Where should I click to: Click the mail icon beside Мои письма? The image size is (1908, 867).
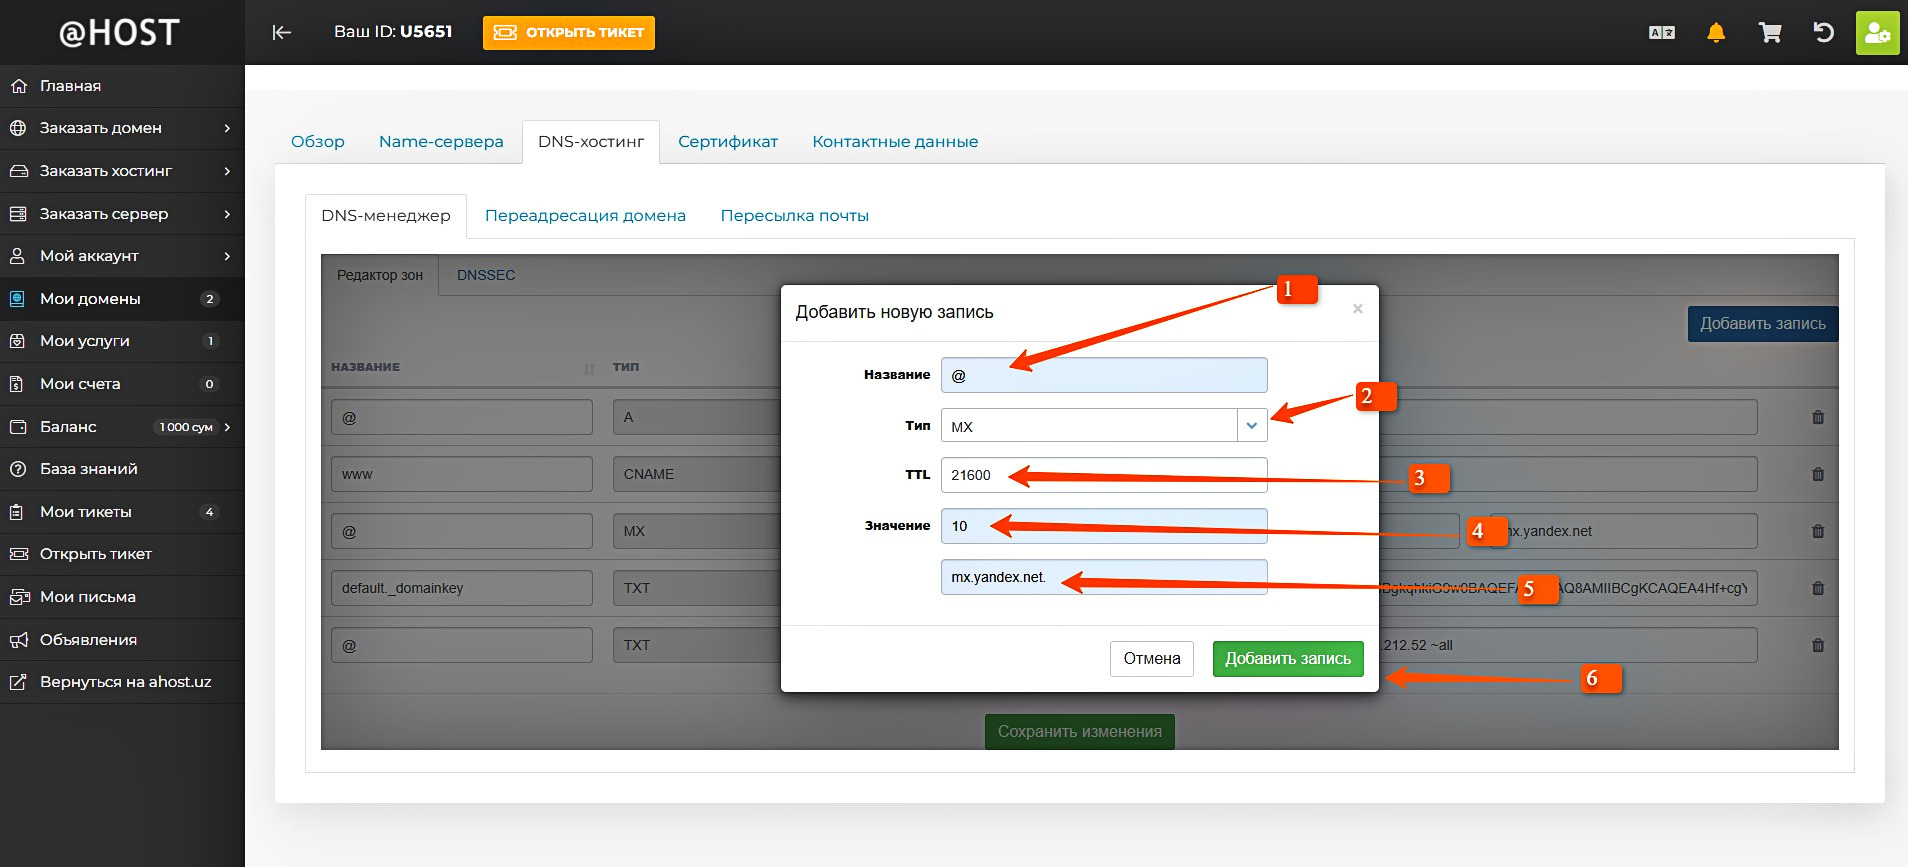18,597
